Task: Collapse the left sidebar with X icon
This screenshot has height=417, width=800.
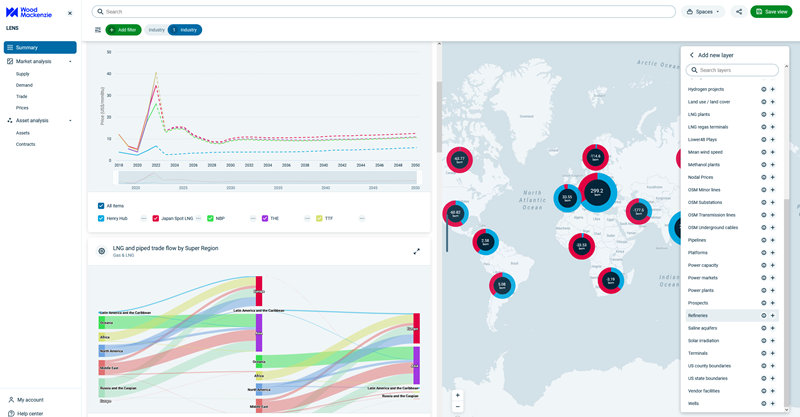Action: (x=70, y=13)
